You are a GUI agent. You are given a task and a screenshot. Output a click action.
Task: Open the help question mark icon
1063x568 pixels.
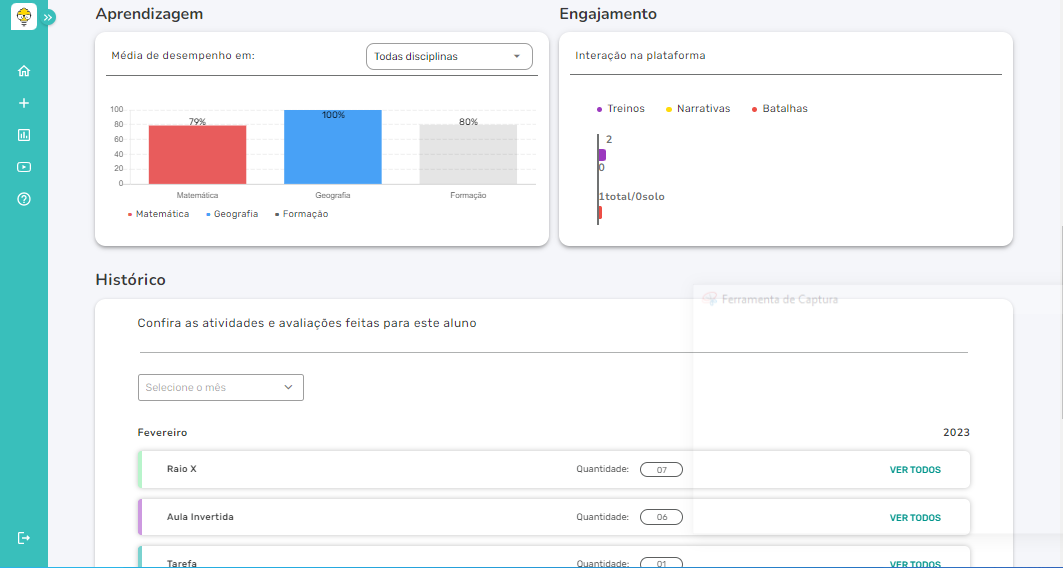pyautogui.click(x=24, y=199)
